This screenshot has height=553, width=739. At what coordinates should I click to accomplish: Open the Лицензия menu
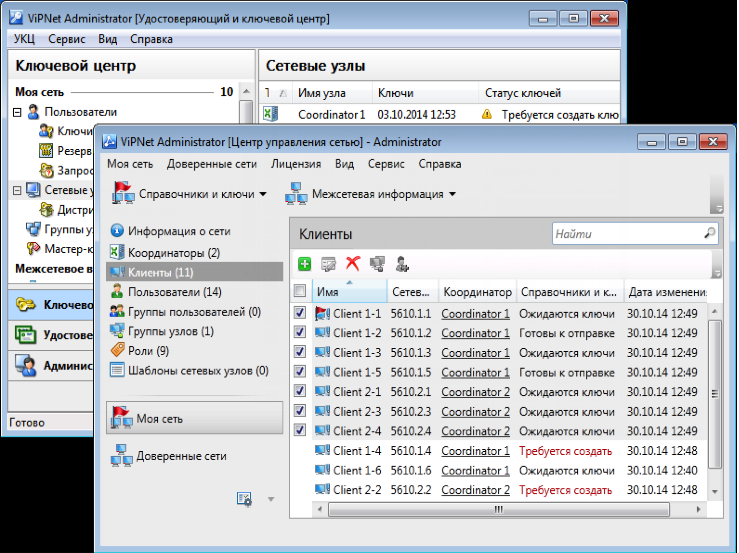pyautogui.click(x=296, y=164)
